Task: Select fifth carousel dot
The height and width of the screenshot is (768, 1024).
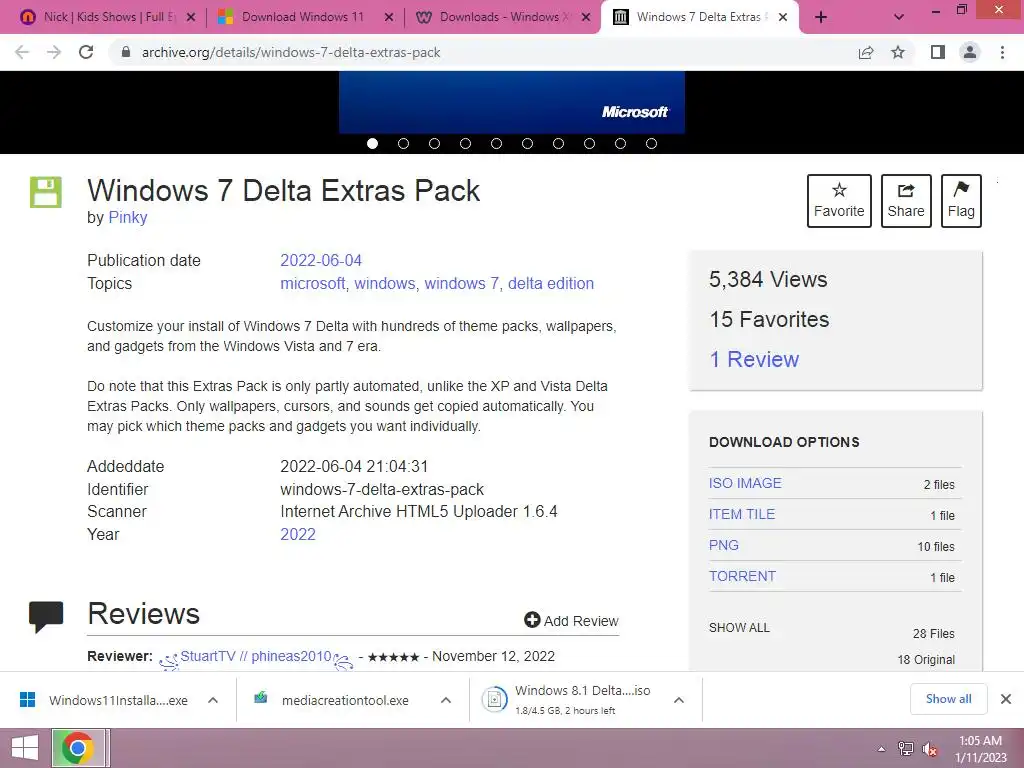Action: click(x=496, y=143)
